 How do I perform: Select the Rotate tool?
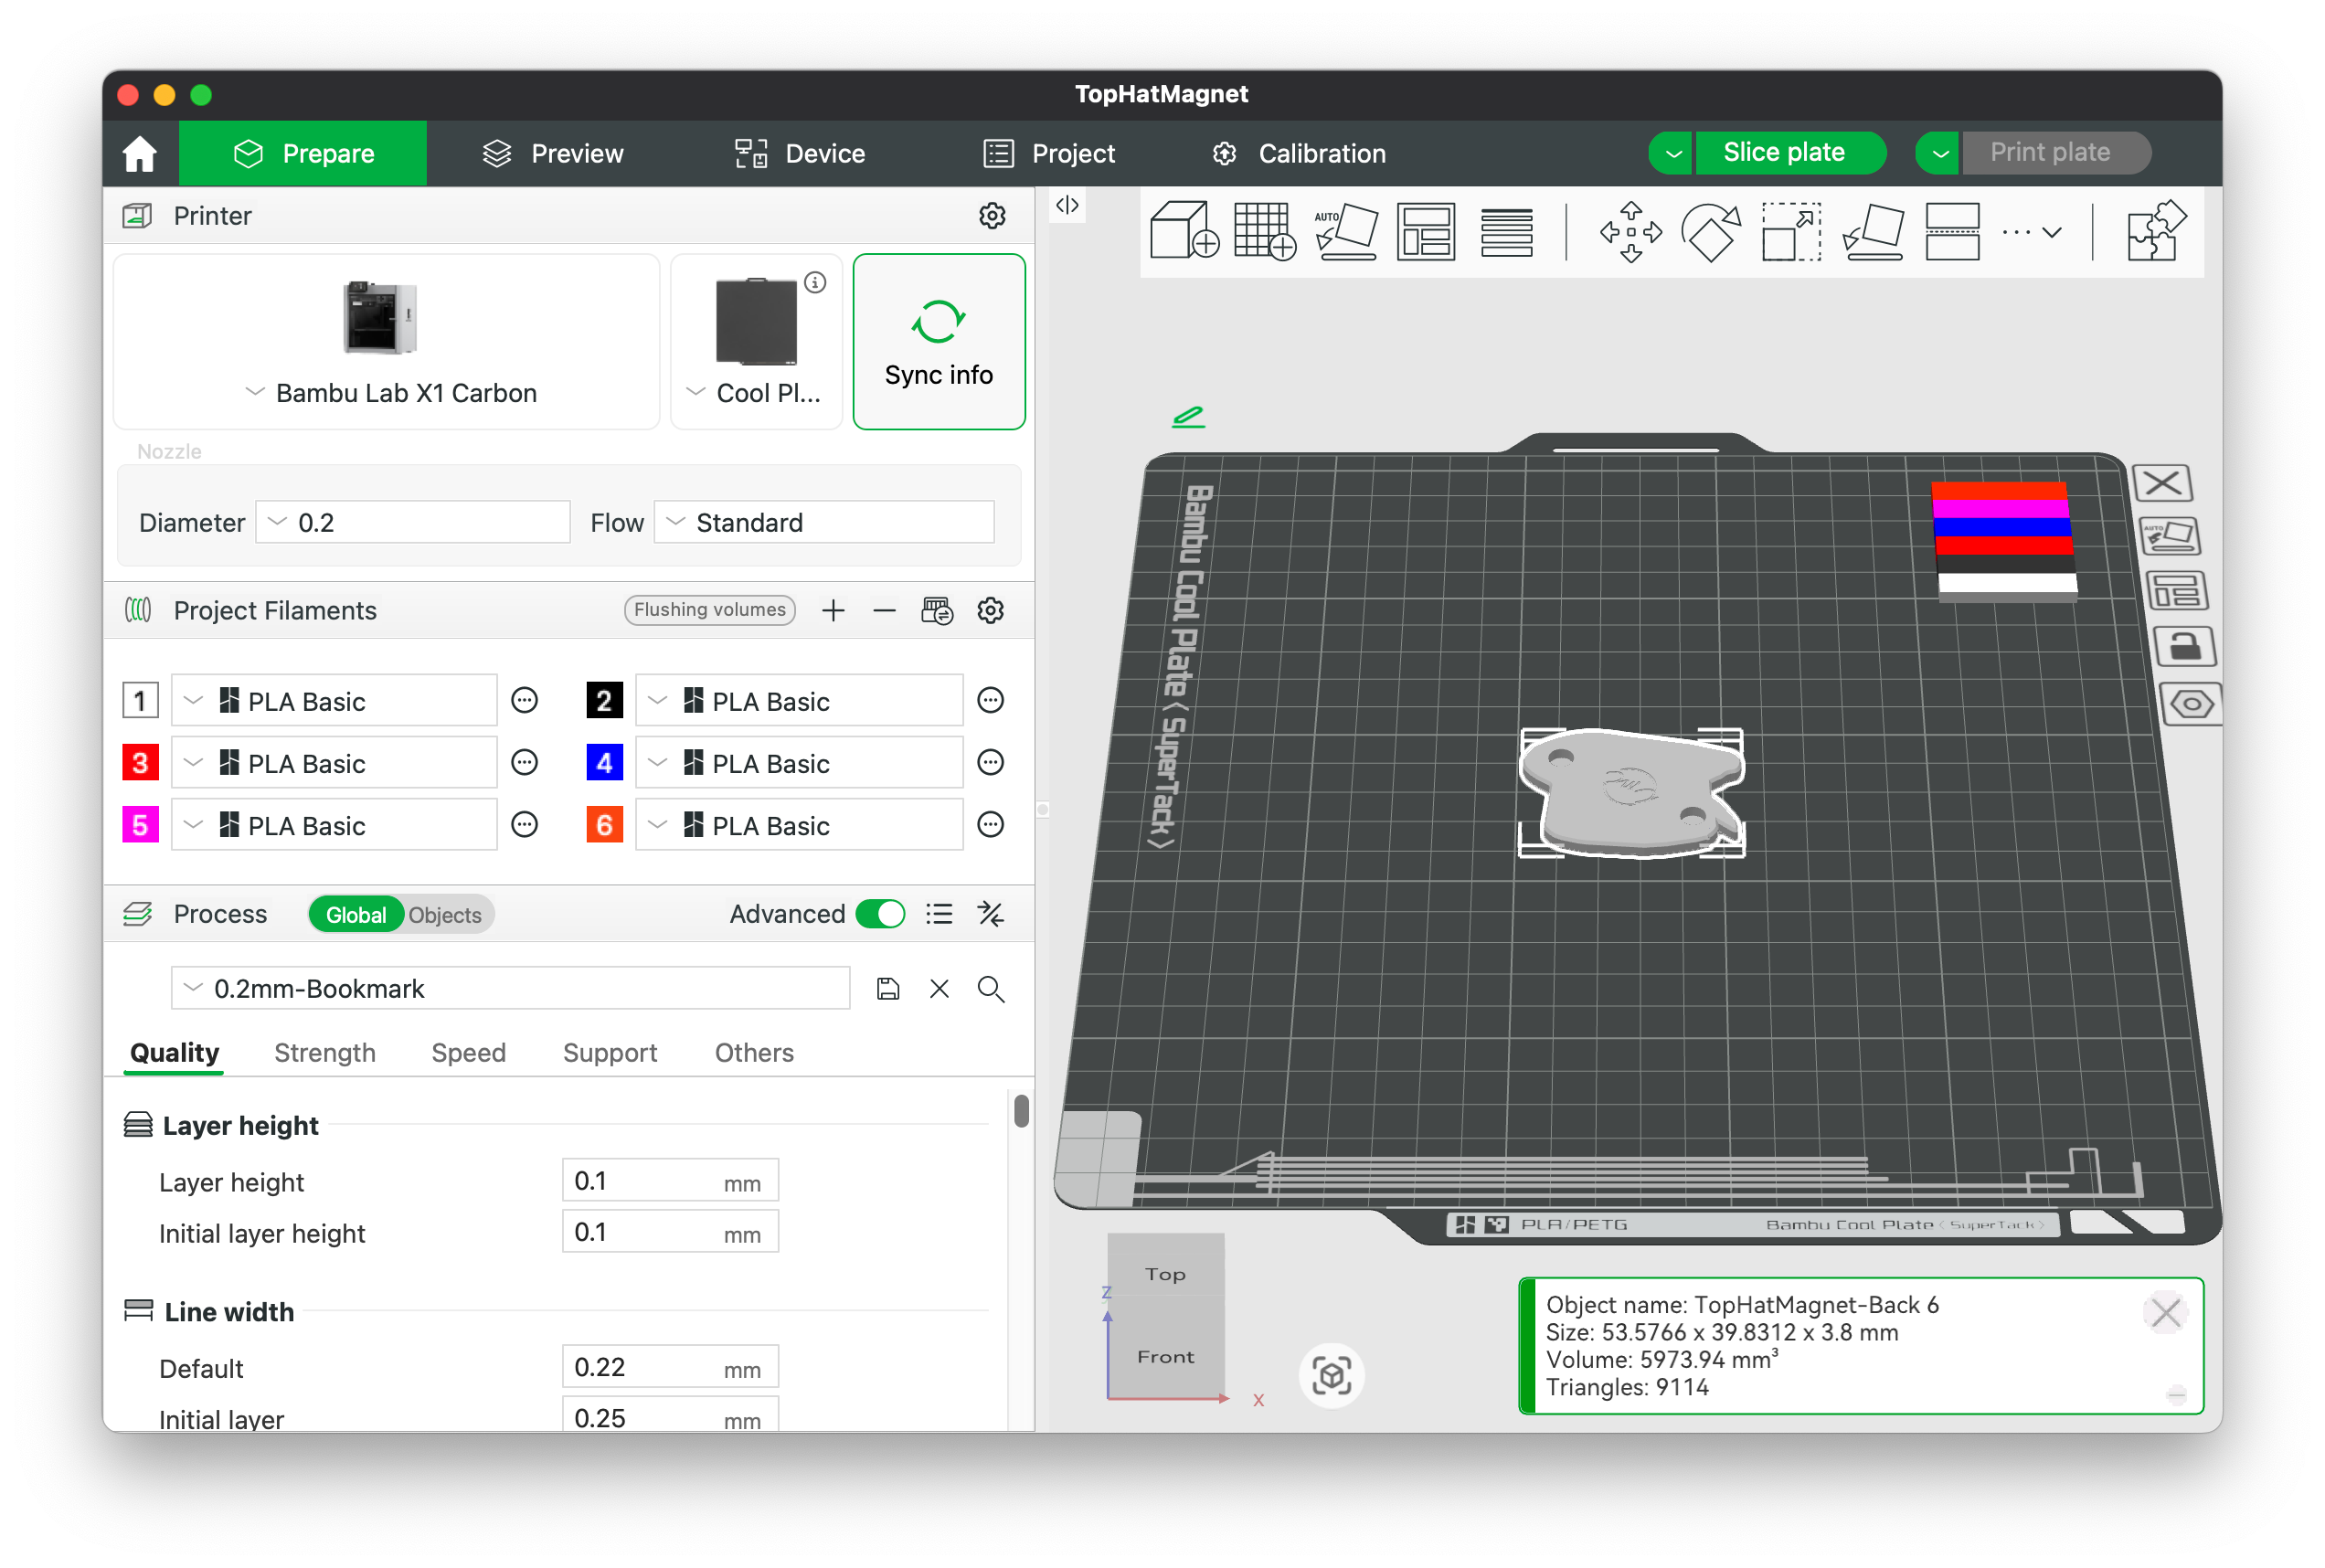point(1710,231)
